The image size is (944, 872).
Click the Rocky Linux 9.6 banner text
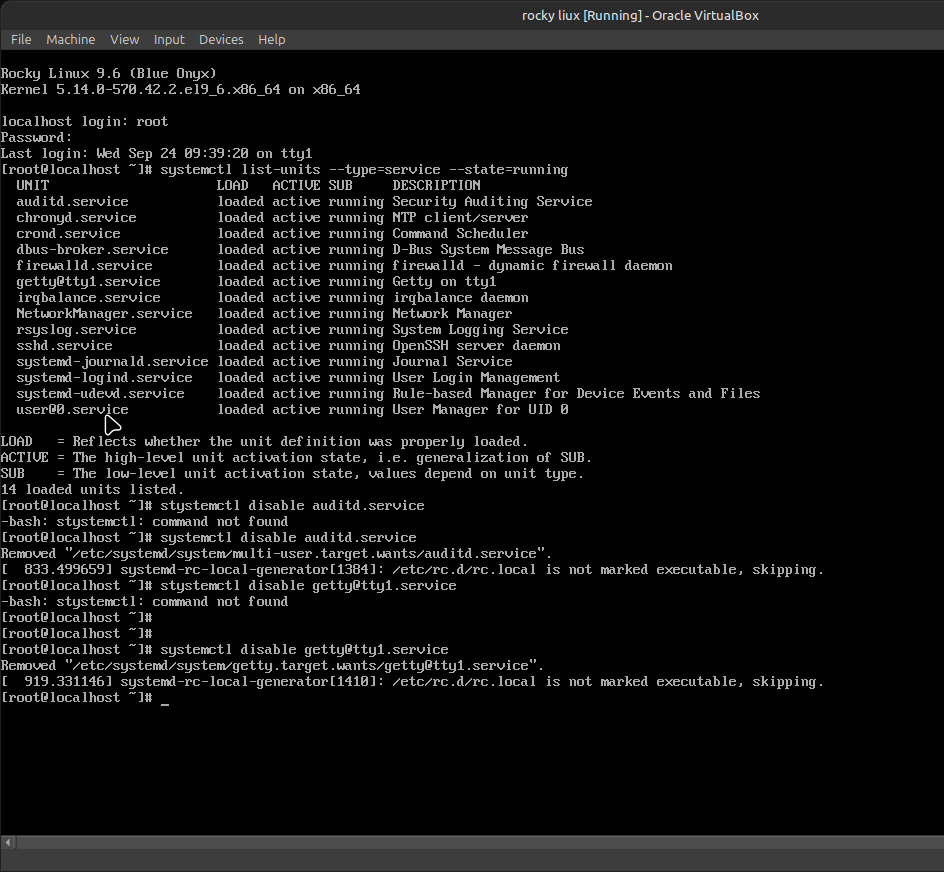click(108, 74)
